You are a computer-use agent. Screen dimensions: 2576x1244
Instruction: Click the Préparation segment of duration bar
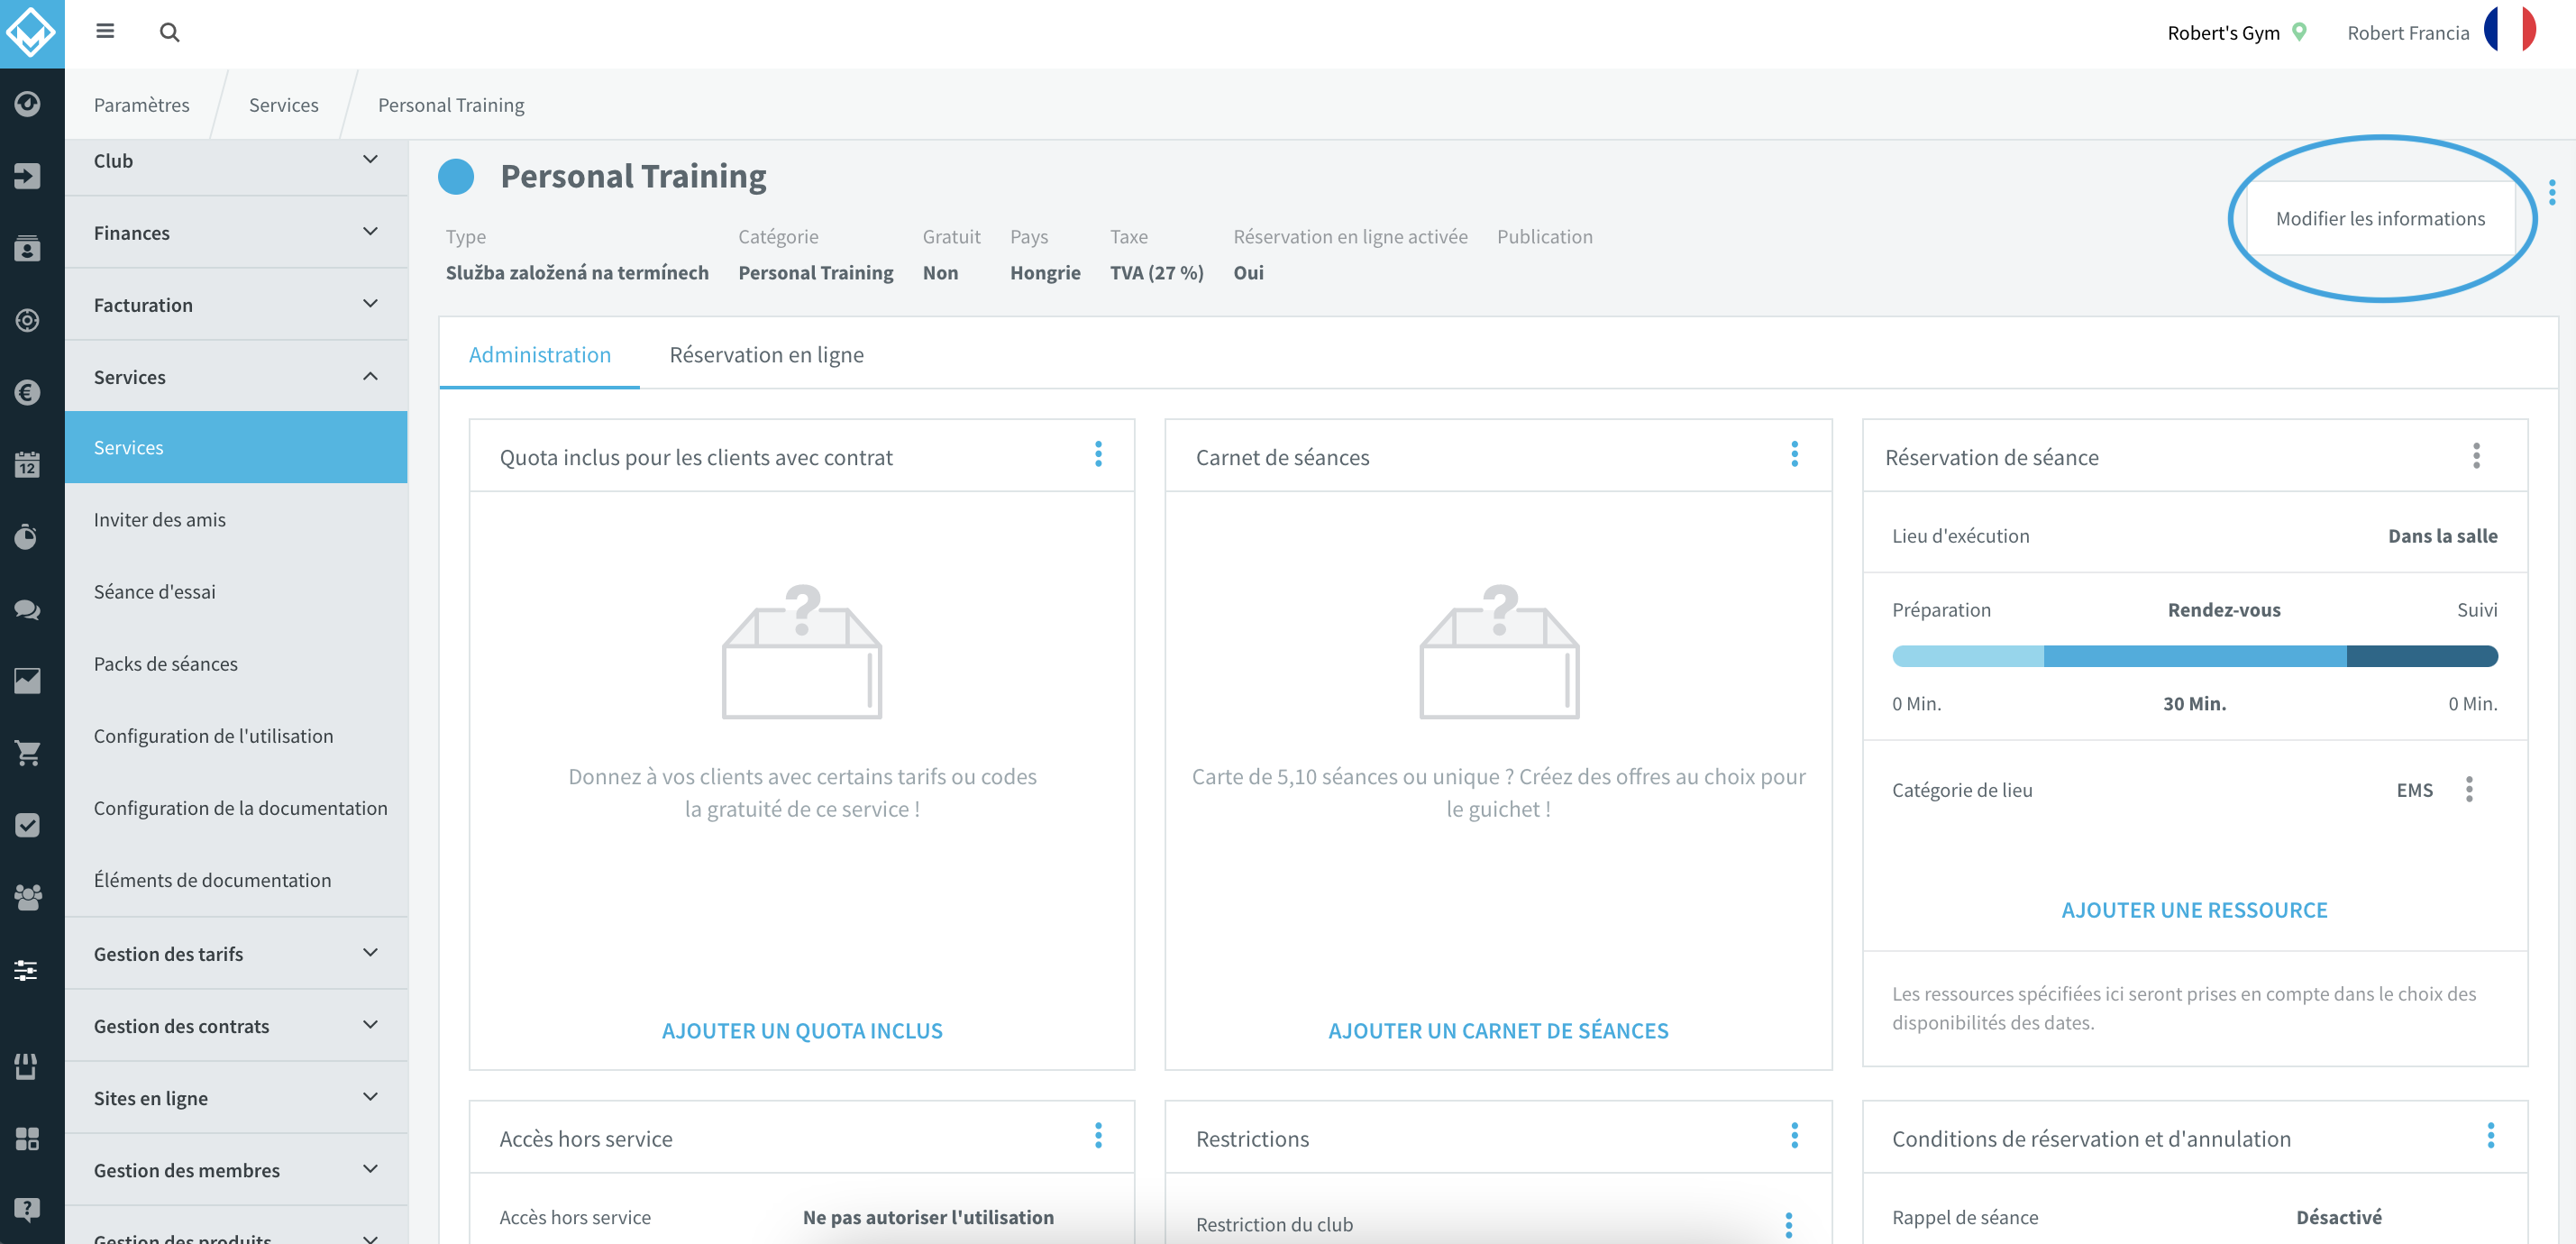click(x=1968, y=657)
